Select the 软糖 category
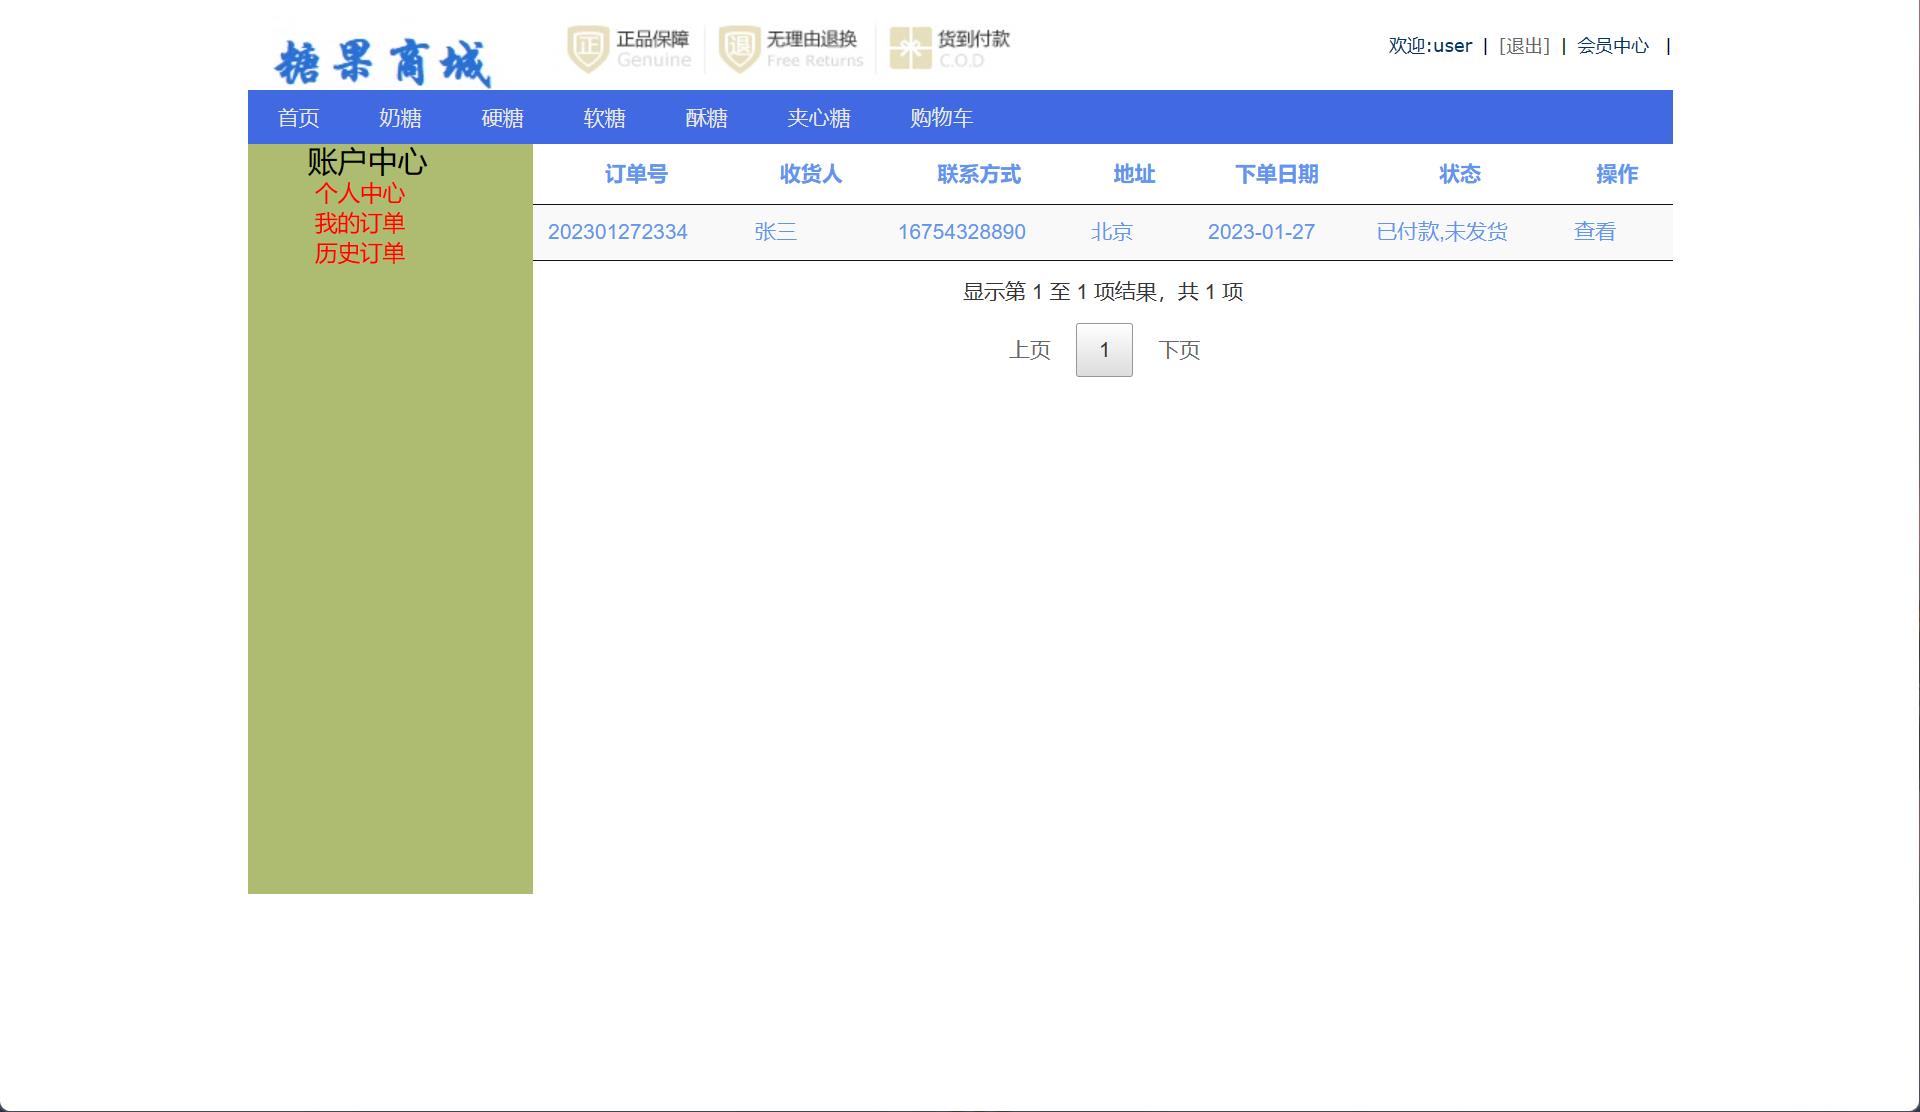Screen dimensions: 1920x1112 tap(604, 117)
